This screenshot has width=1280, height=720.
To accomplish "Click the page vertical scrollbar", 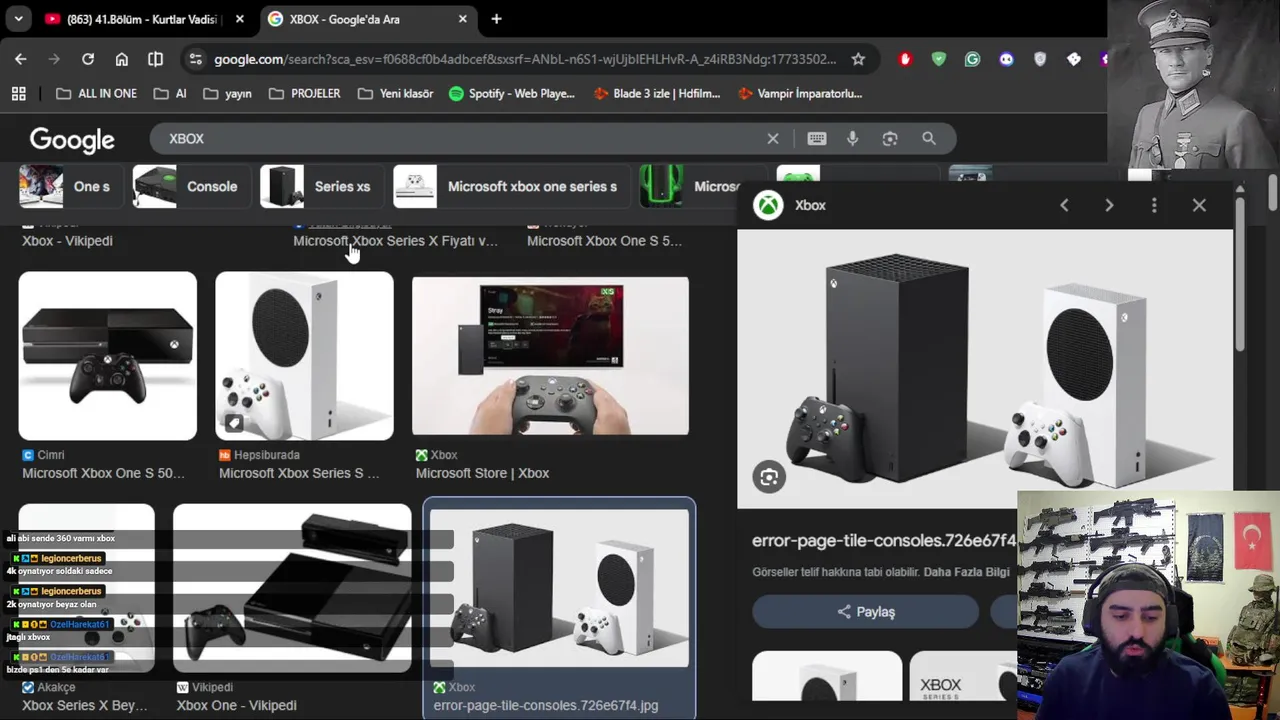I will 1272,193.
